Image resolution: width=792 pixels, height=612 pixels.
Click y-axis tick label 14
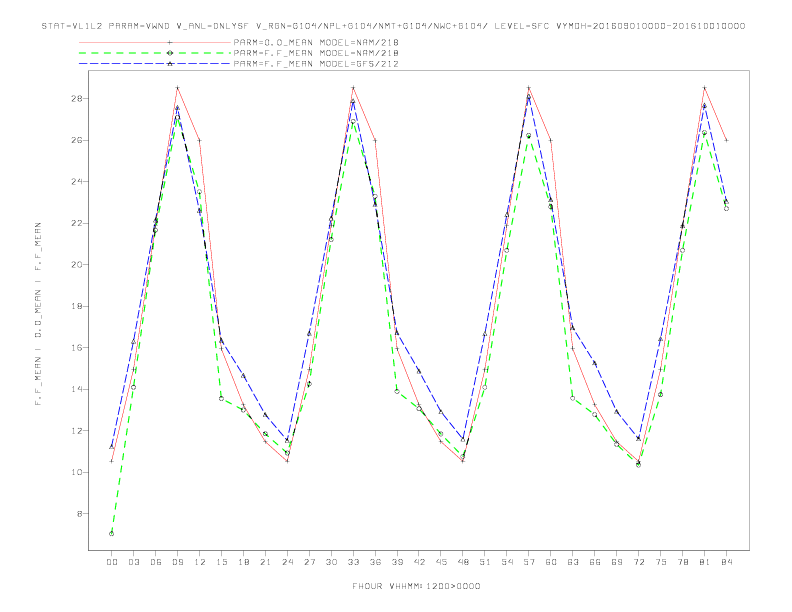[x=76, y=389]
